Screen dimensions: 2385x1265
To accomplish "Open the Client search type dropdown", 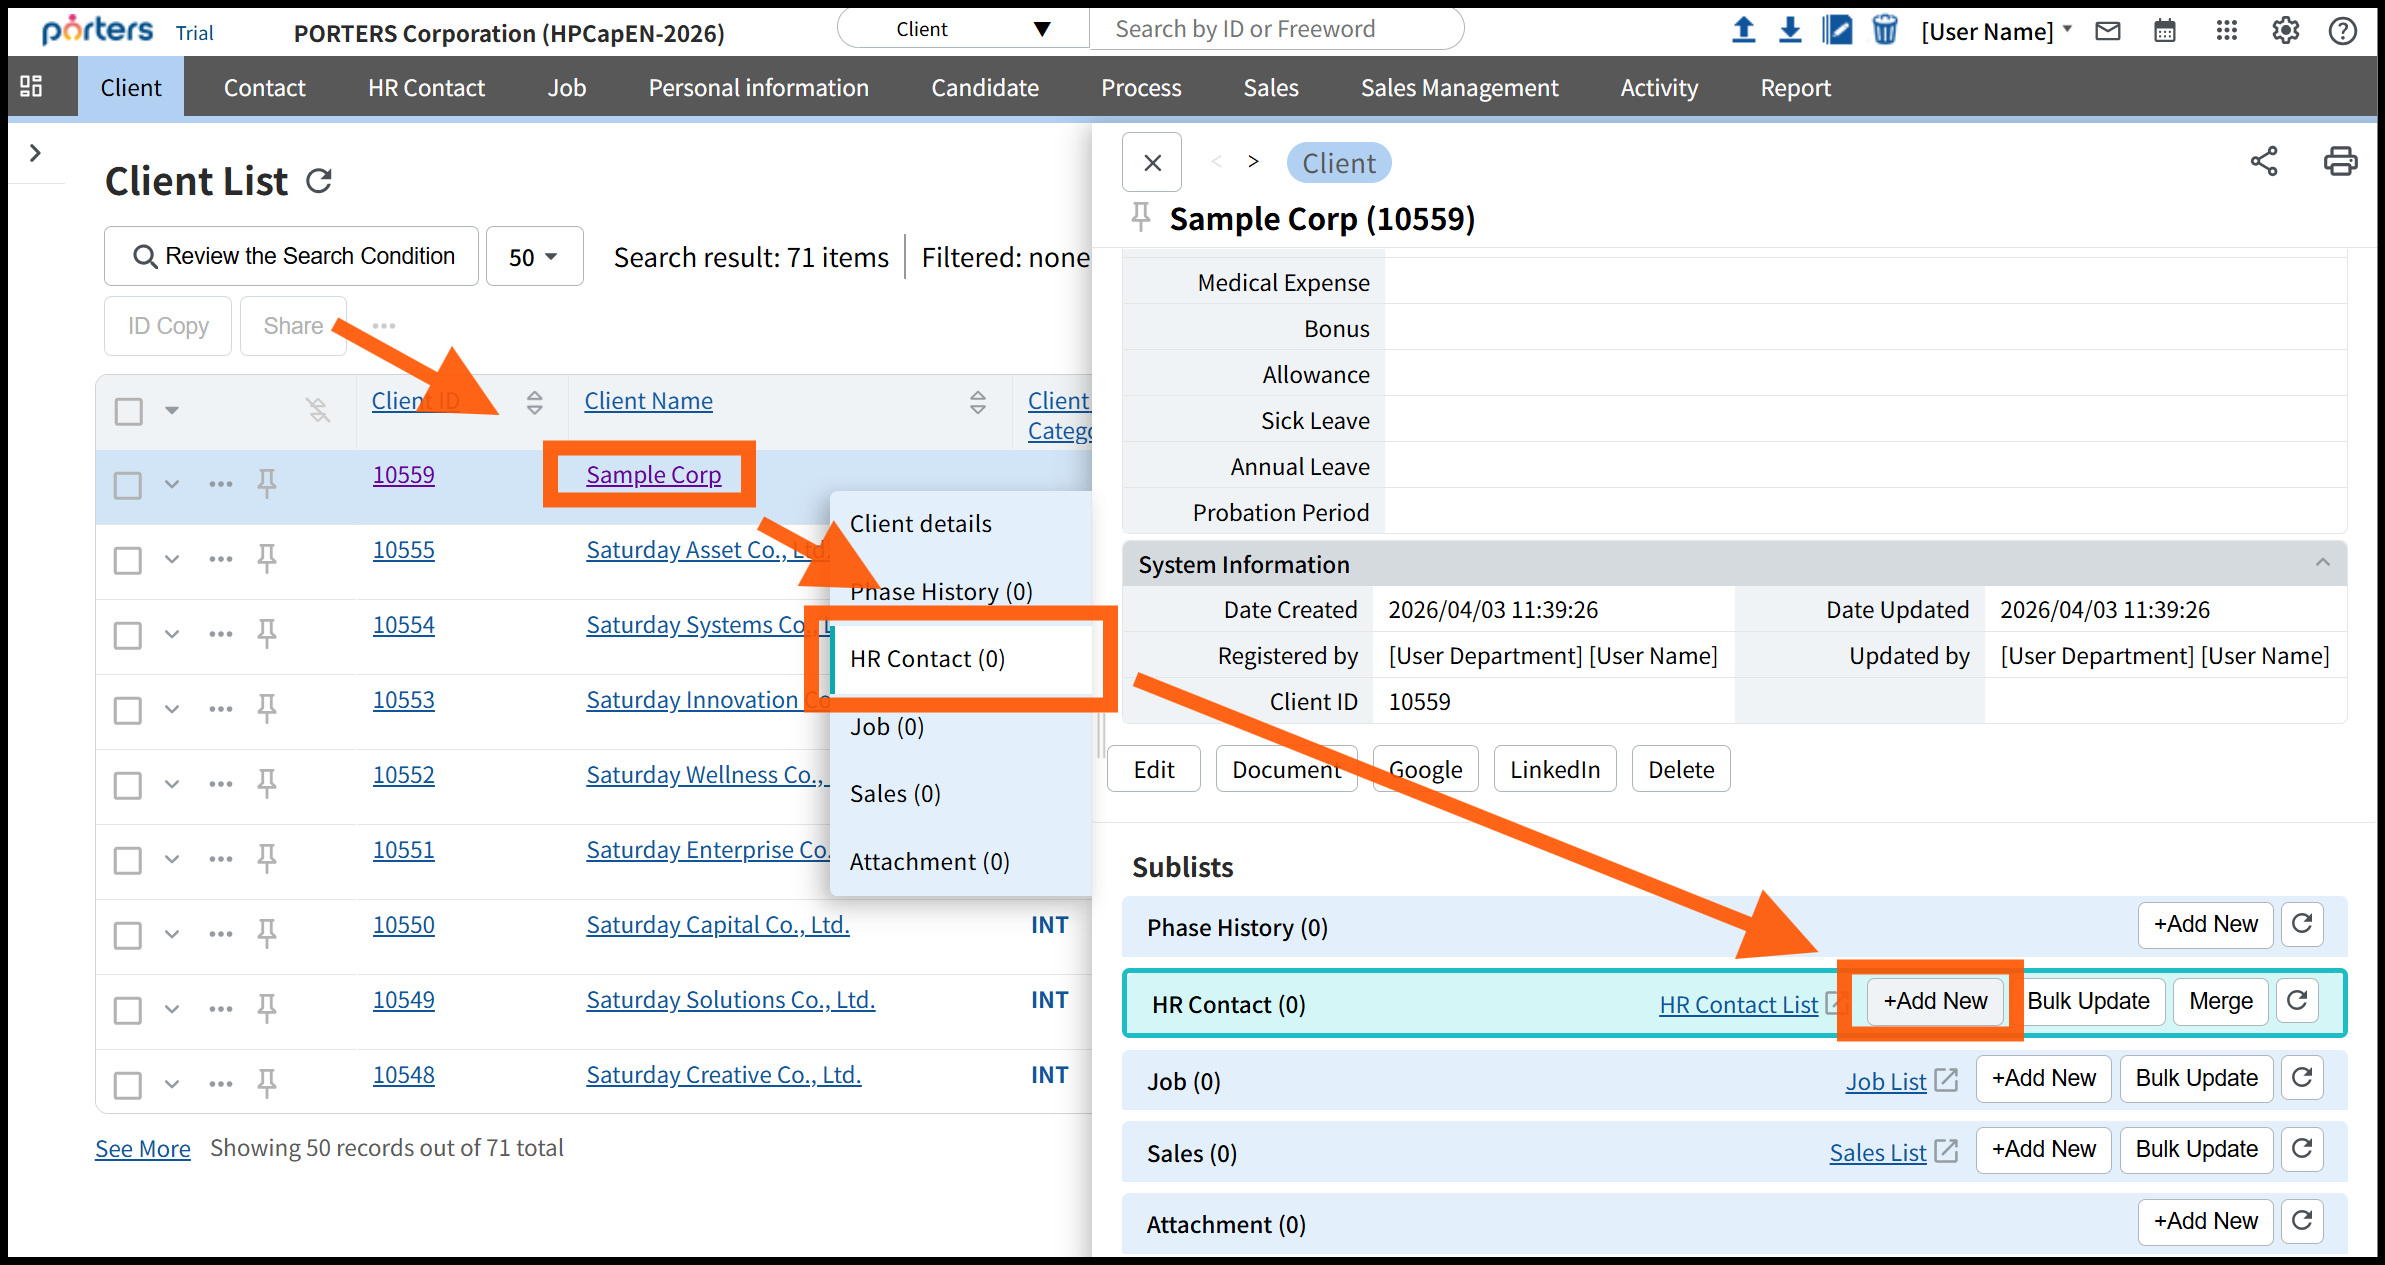I will (962, 29).
